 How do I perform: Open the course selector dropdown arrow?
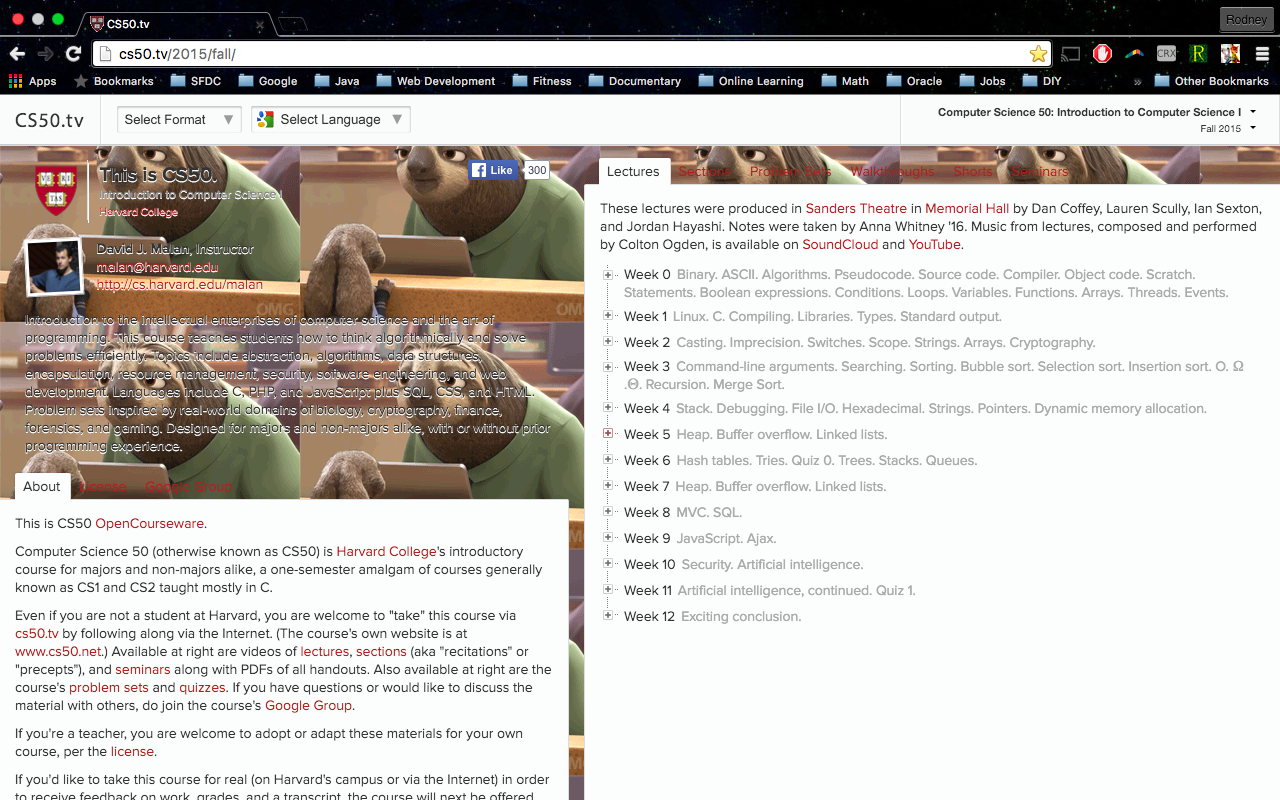pos(1253,112)
